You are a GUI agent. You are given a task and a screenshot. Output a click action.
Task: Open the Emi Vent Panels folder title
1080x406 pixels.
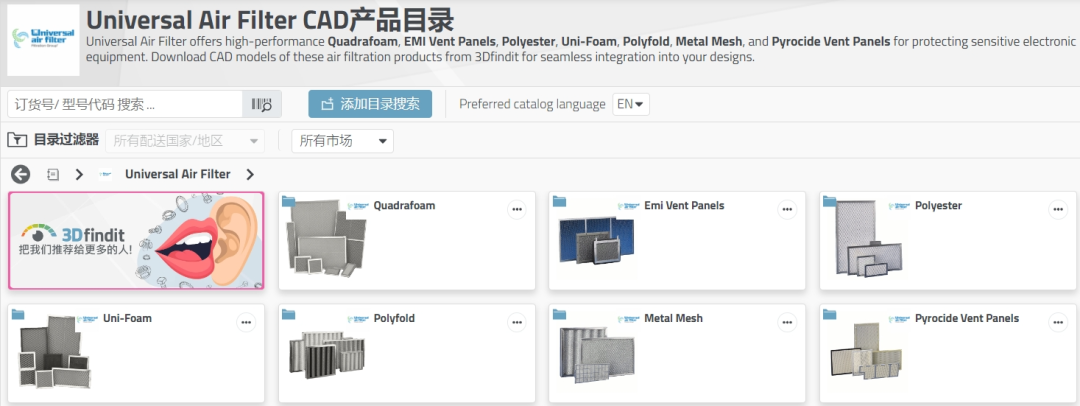click(684, 205)
